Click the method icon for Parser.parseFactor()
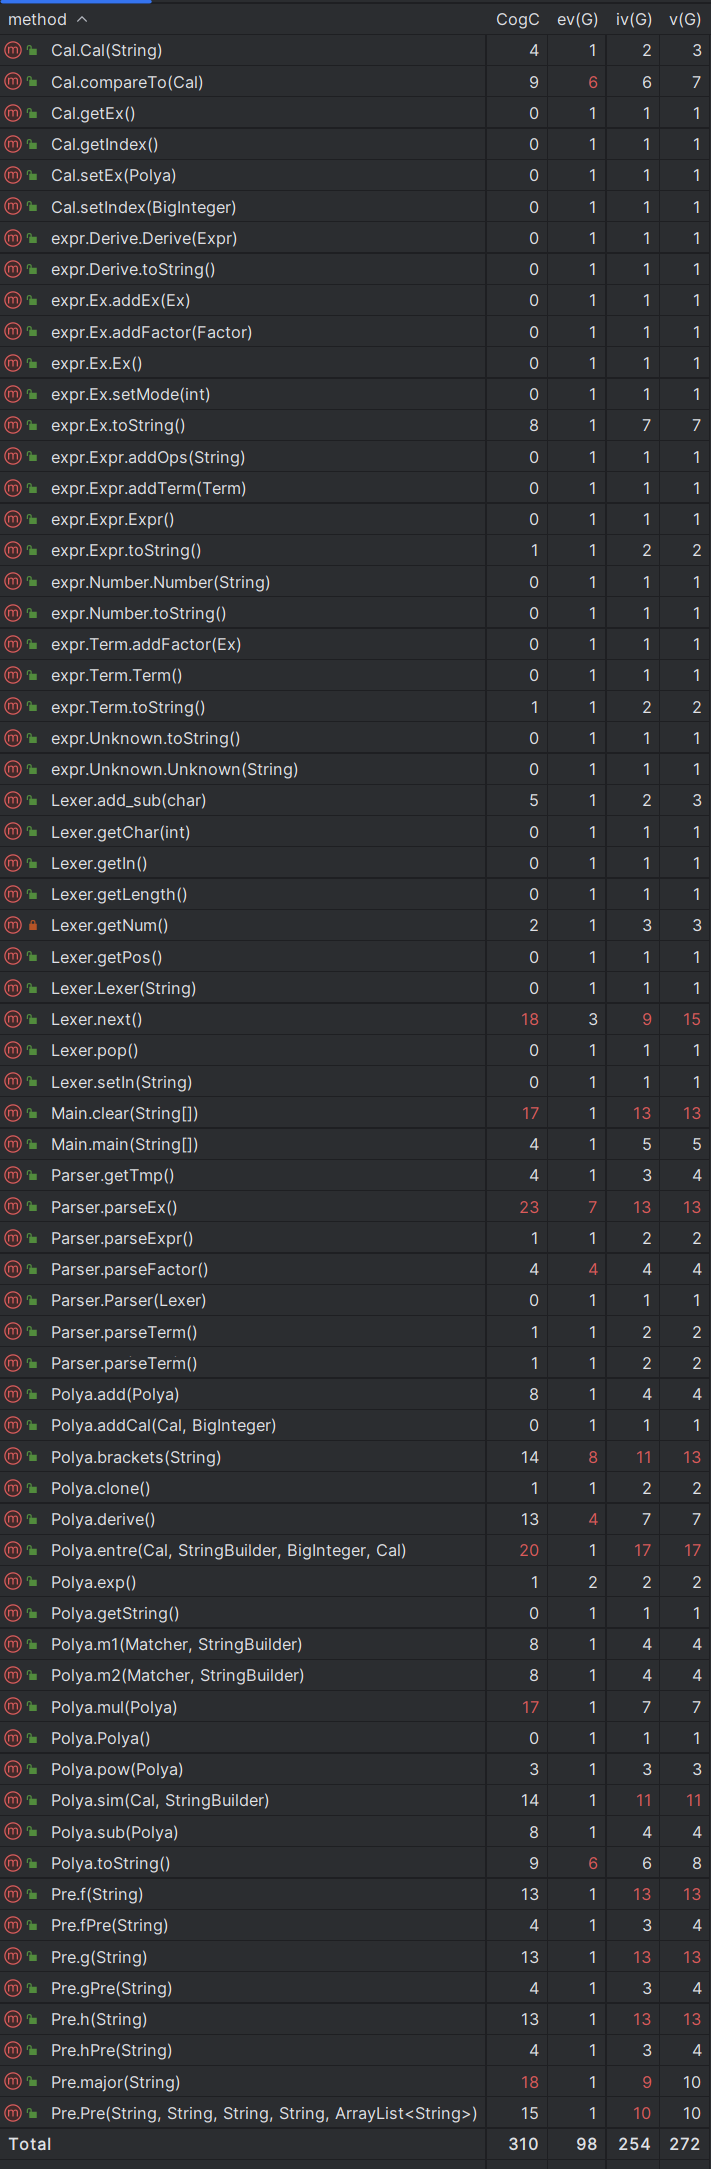Viewport: 711px width, 2169px height. tap(13, 1269)
